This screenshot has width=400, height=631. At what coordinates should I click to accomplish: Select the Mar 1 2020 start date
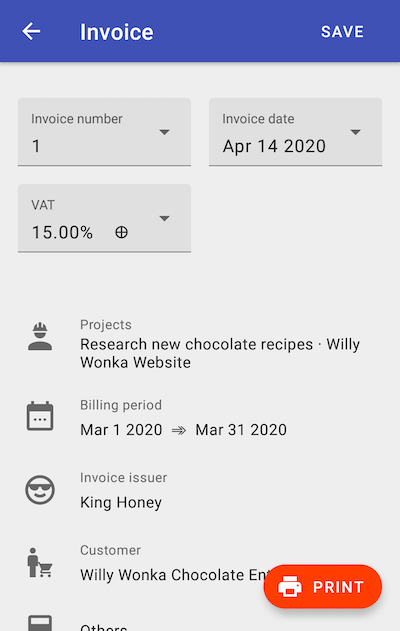pos(121,430)
